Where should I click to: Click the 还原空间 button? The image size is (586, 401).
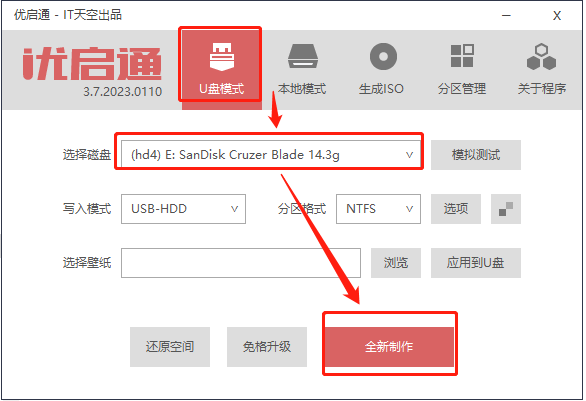coord(170,347)
